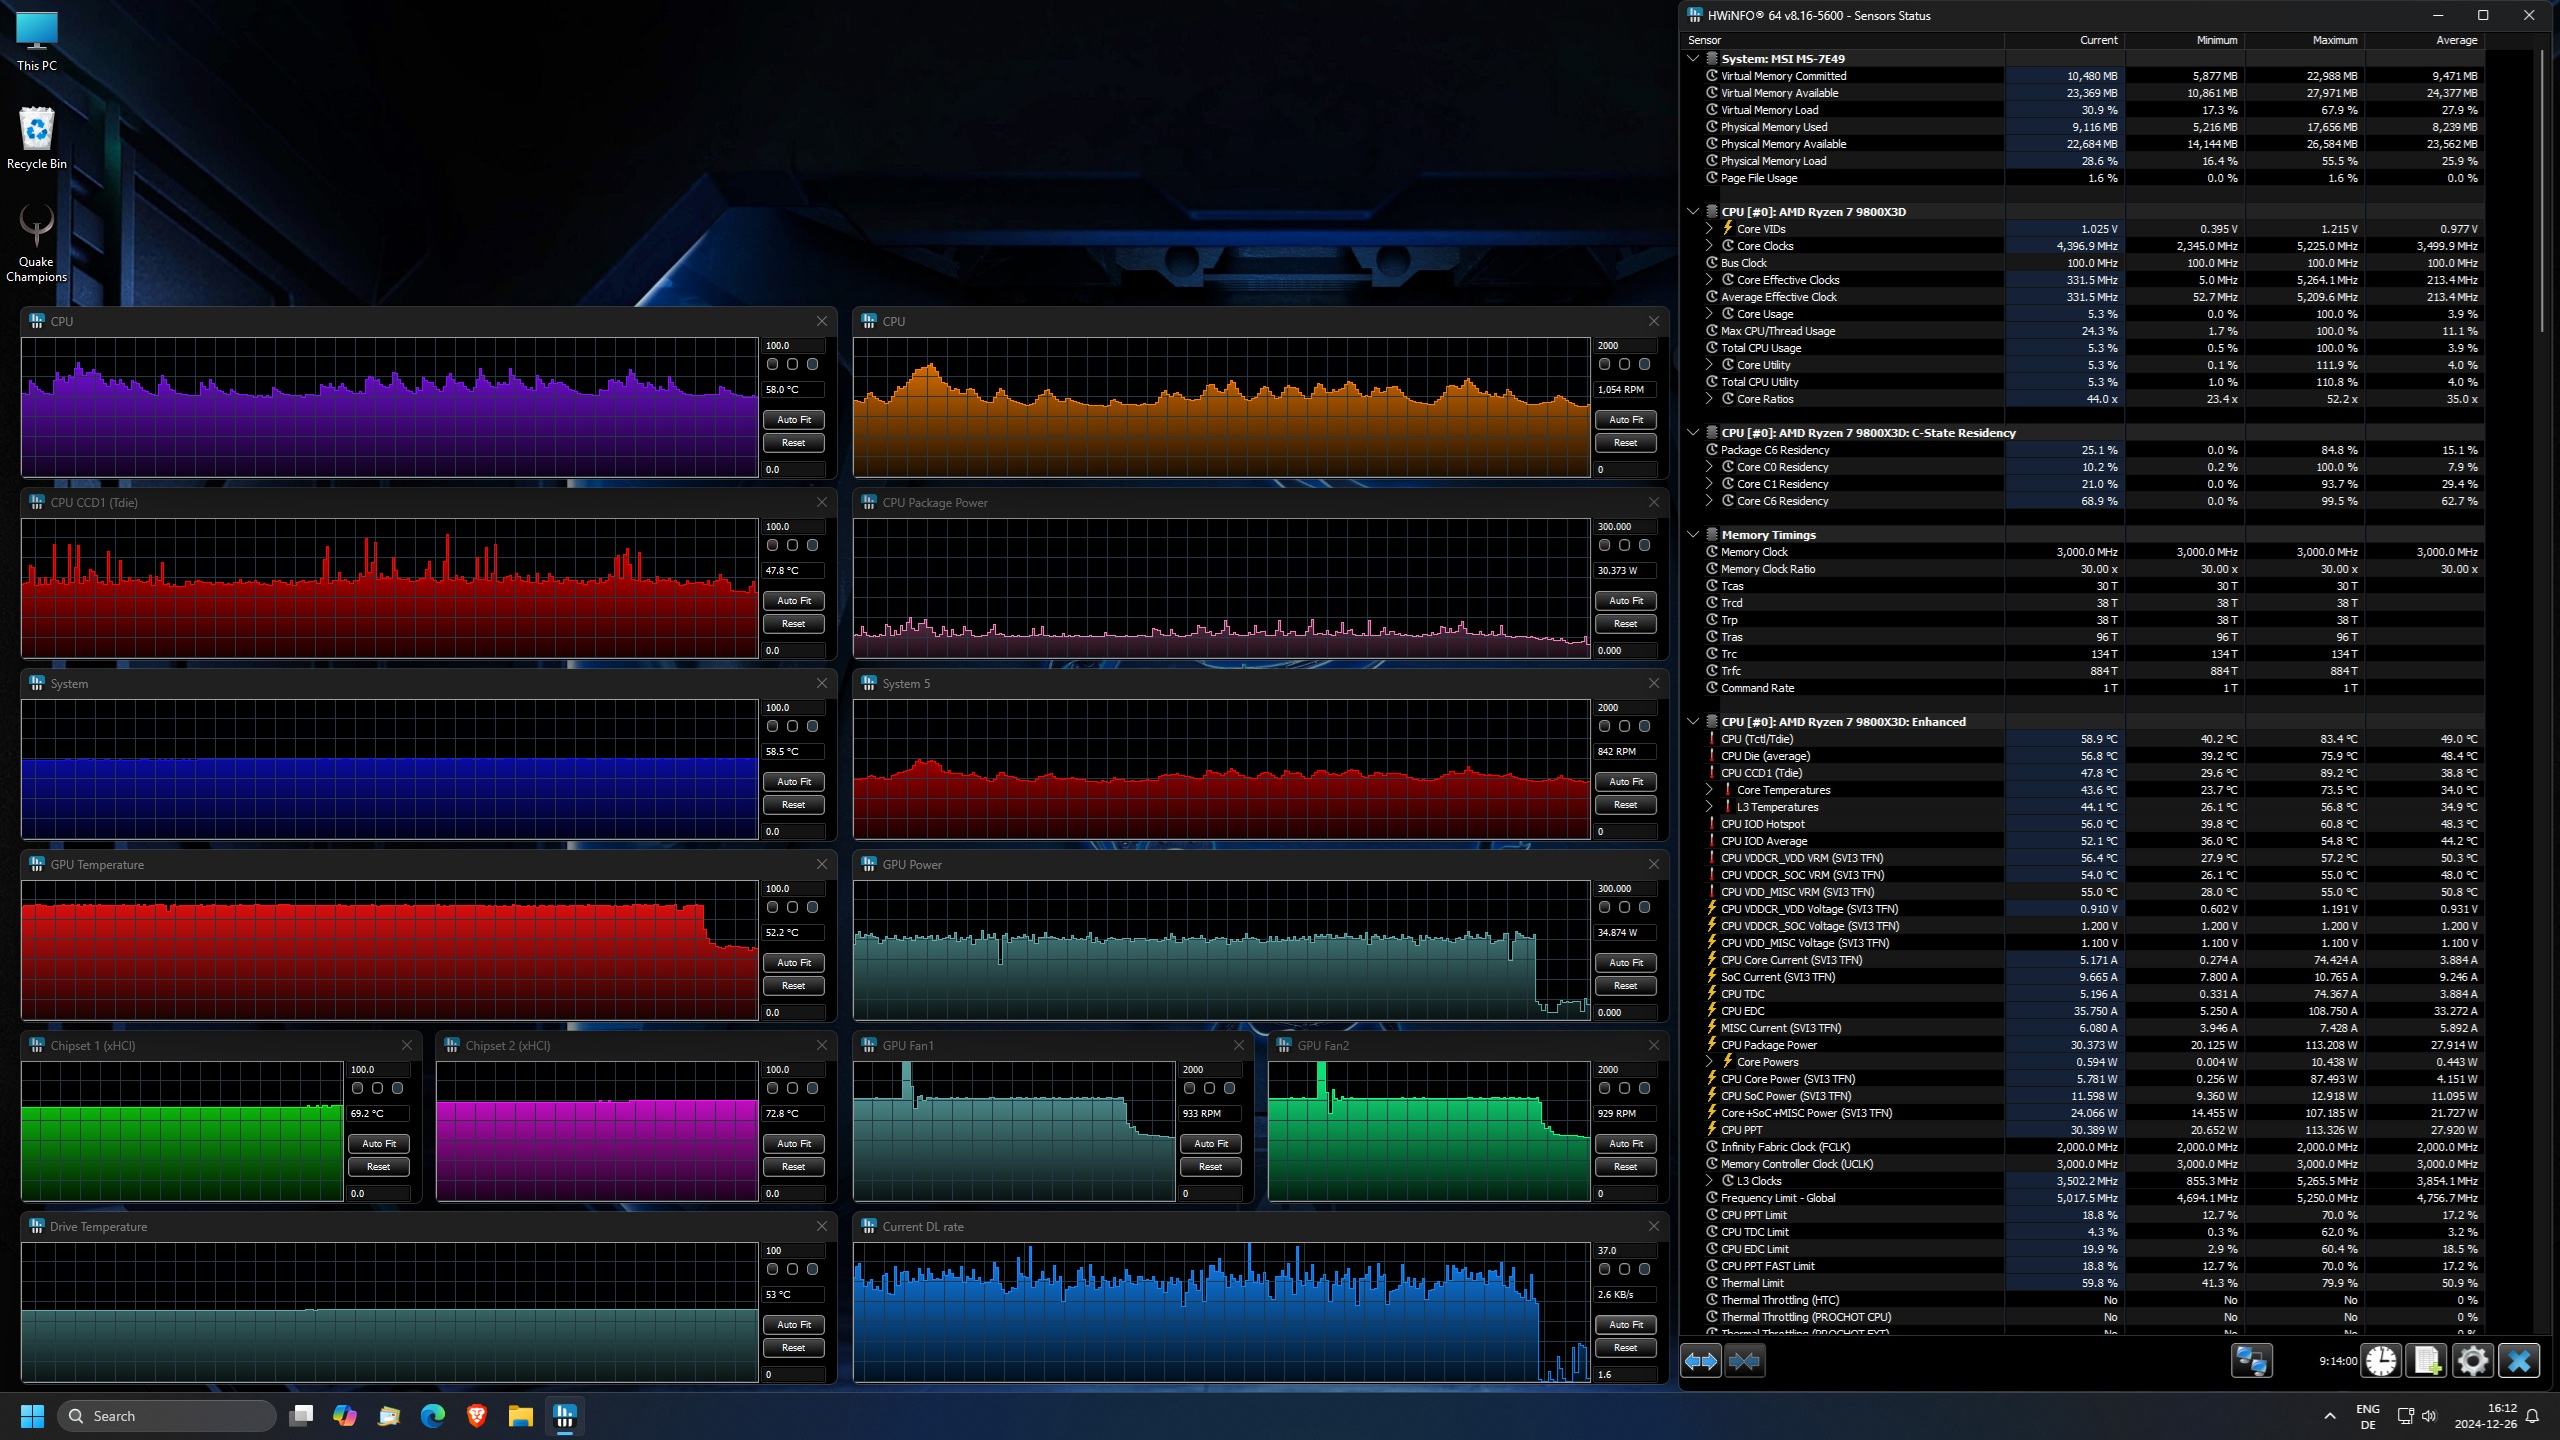Click the Sensor column header
Image resolution: width=2560 pixels, height=1440 pixels.
(1843, 40)
